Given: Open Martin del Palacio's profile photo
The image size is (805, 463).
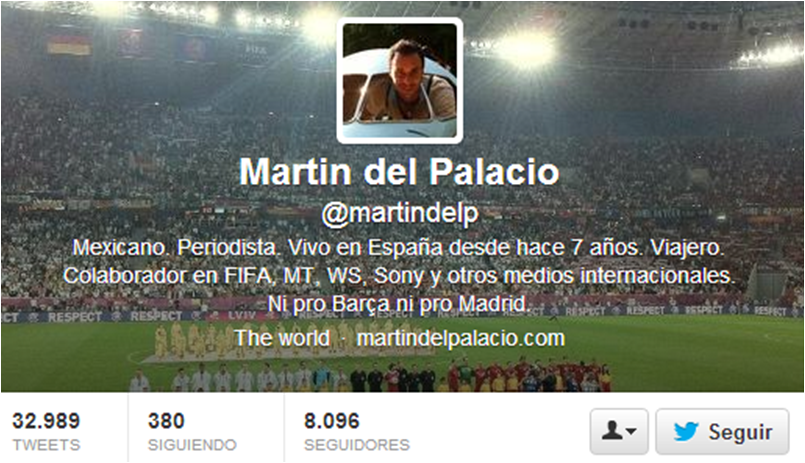Looking at the screenshot, I should coord(400,81).
